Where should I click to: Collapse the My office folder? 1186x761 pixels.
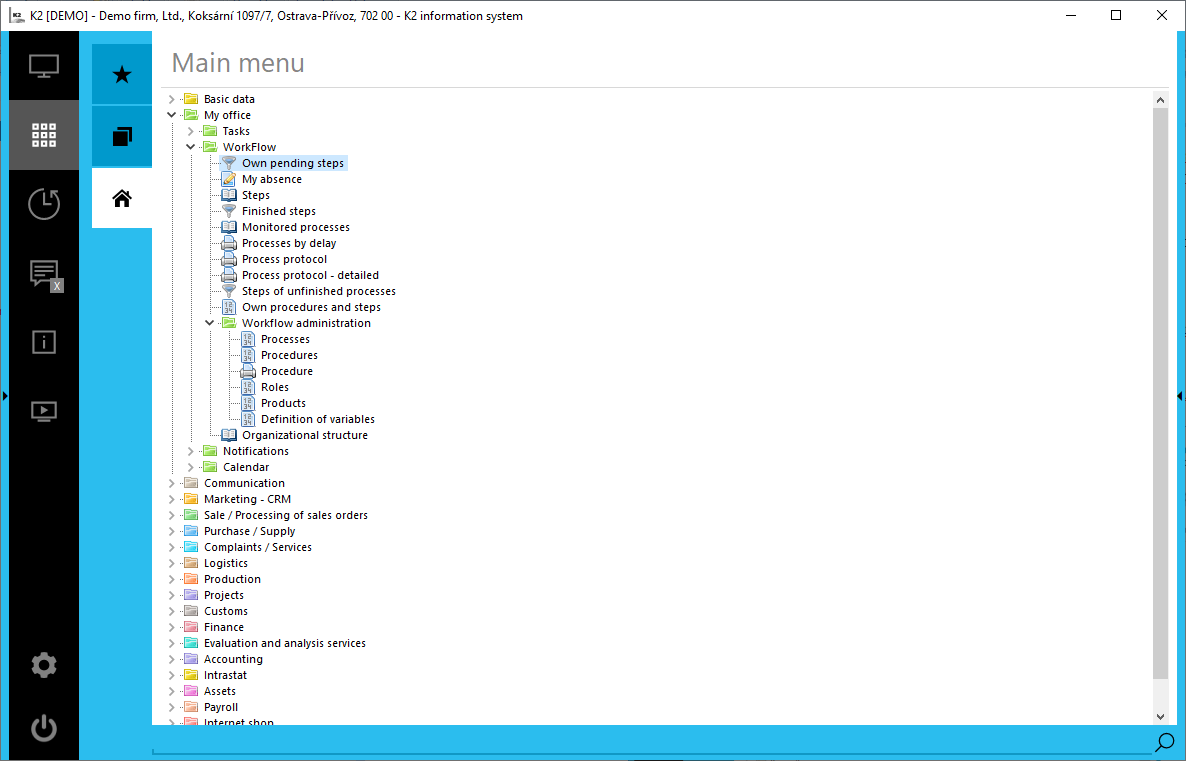tap(172, 115)
